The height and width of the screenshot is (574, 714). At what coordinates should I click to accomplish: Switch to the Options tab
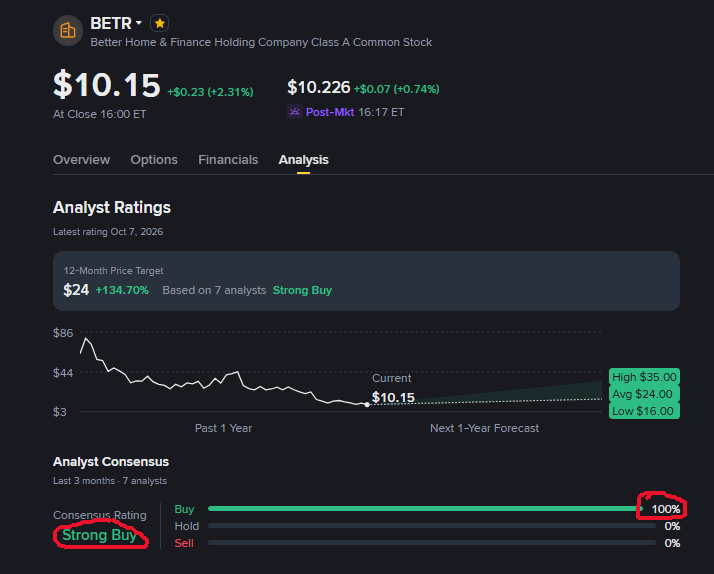(154, 160)
